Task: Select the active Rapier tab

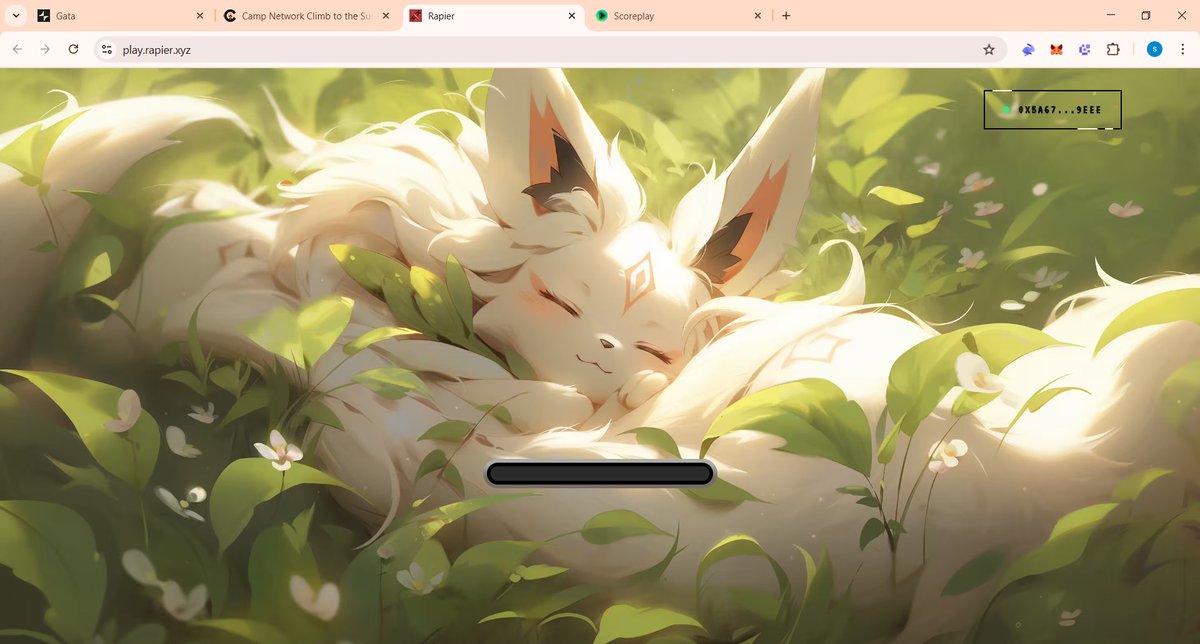Action: click(x=494, y=16)
